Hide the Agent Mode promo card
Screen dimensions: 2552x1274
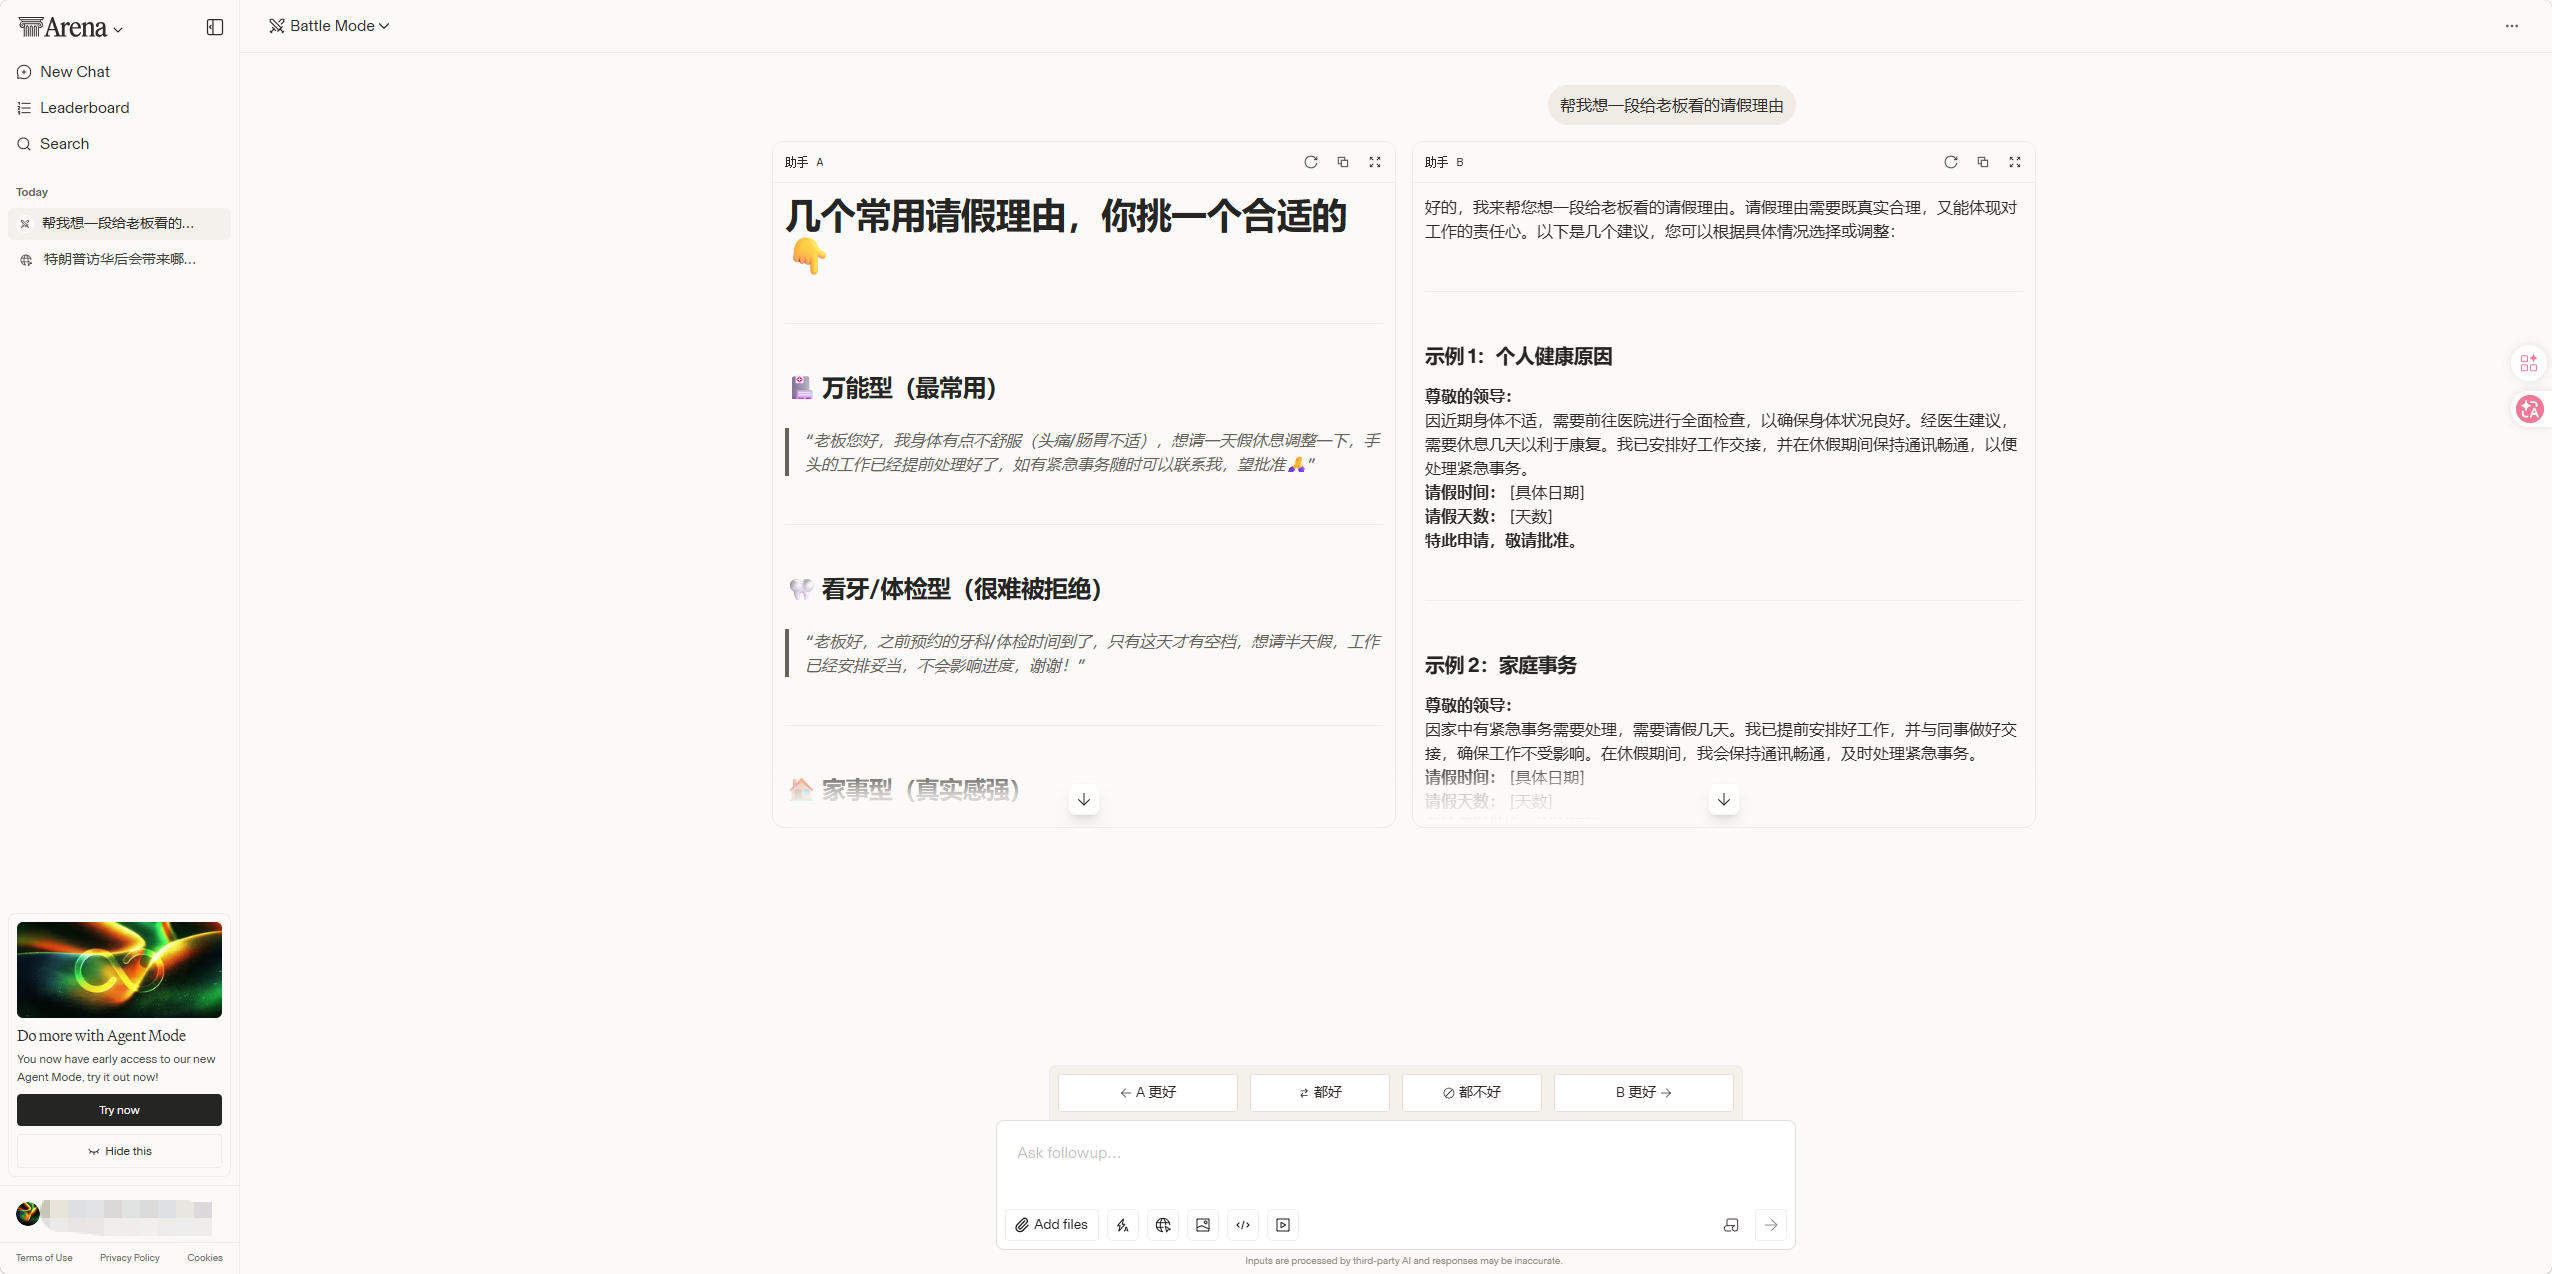(x=119, y=1151)
